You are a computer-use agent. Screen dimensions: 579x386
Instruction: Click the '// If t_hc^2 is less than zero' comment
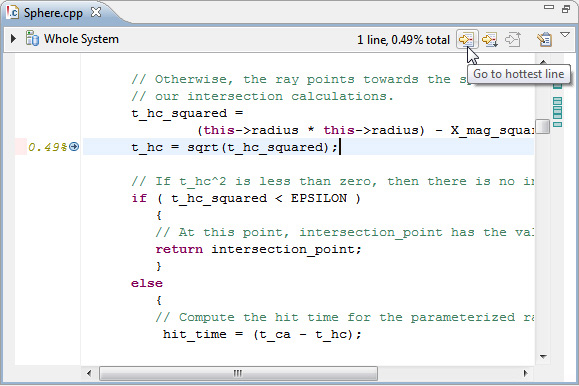tap(332, 181)
